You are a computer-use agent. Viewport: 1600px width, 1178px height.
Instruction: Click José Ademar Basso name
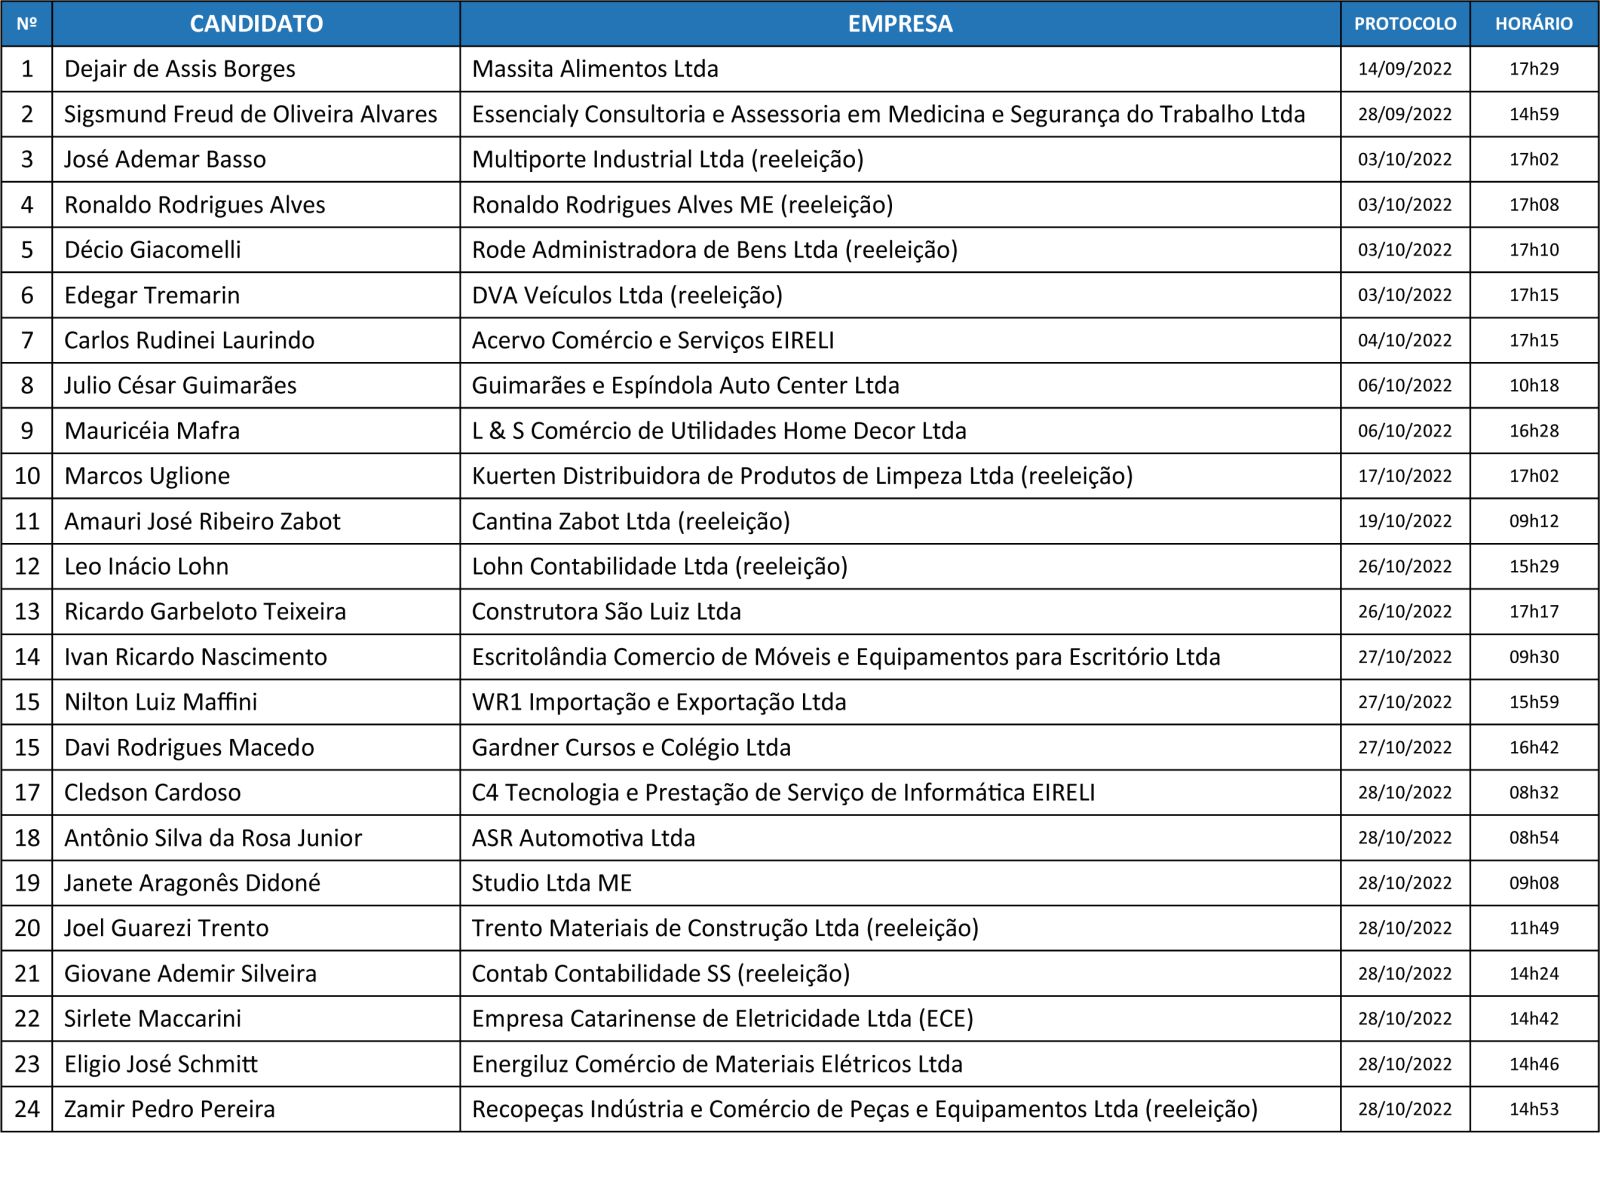(x=165, y=159)
